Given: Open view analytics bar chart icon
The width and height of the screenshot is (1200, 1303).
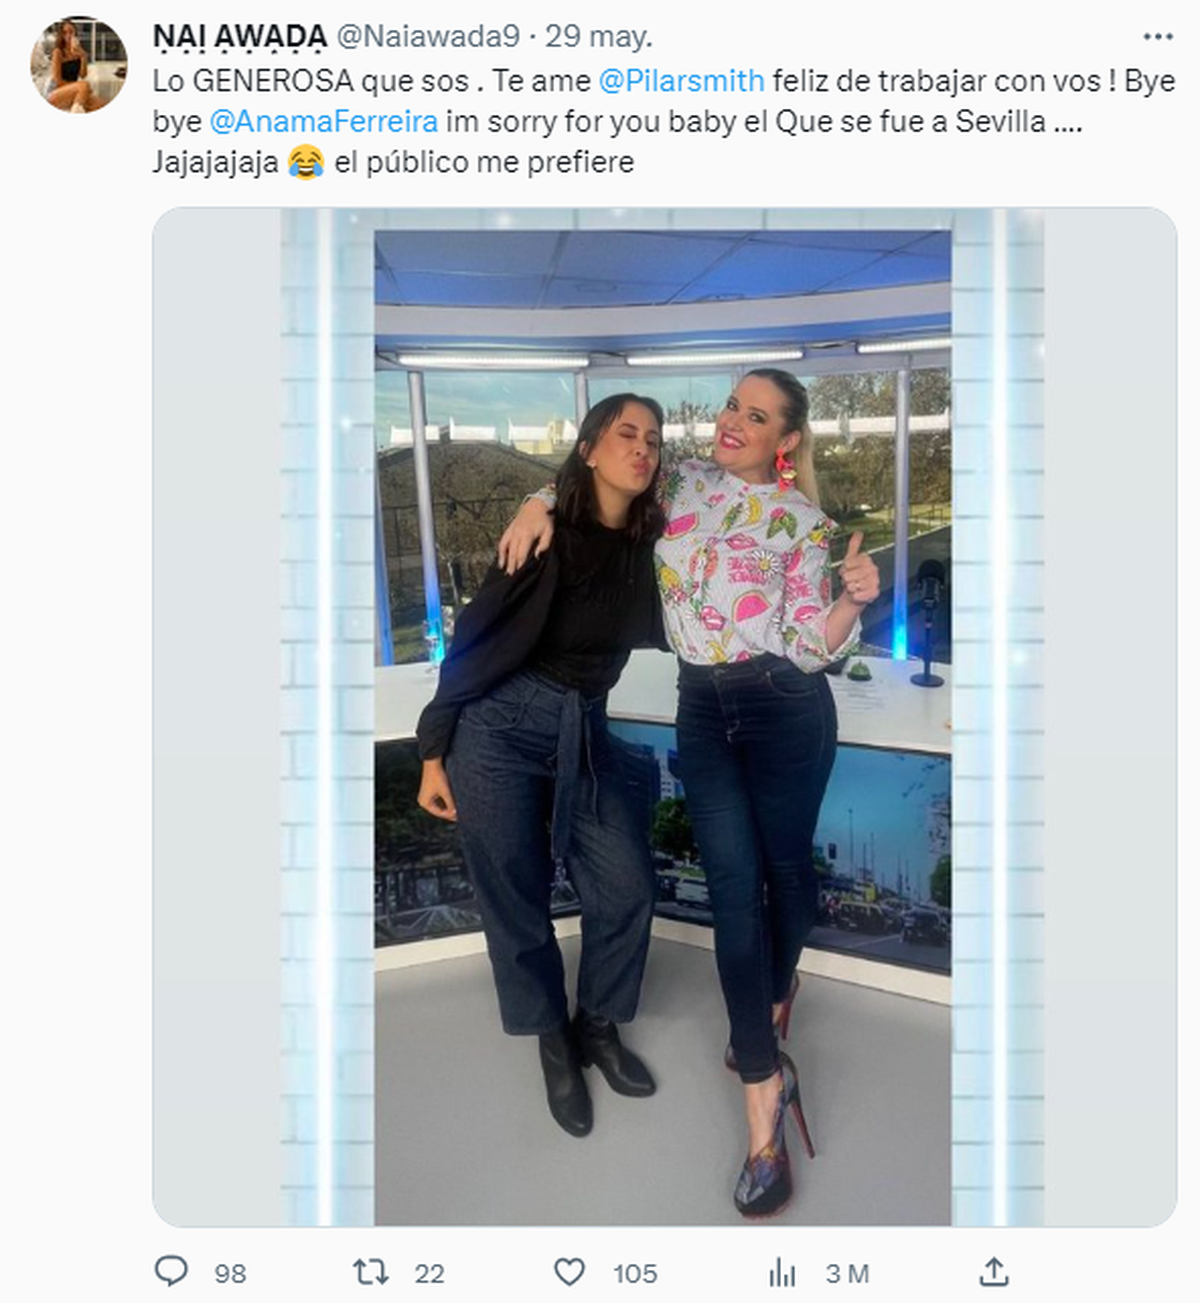Looking at the screenshot, I should [x=782, y=1273].
